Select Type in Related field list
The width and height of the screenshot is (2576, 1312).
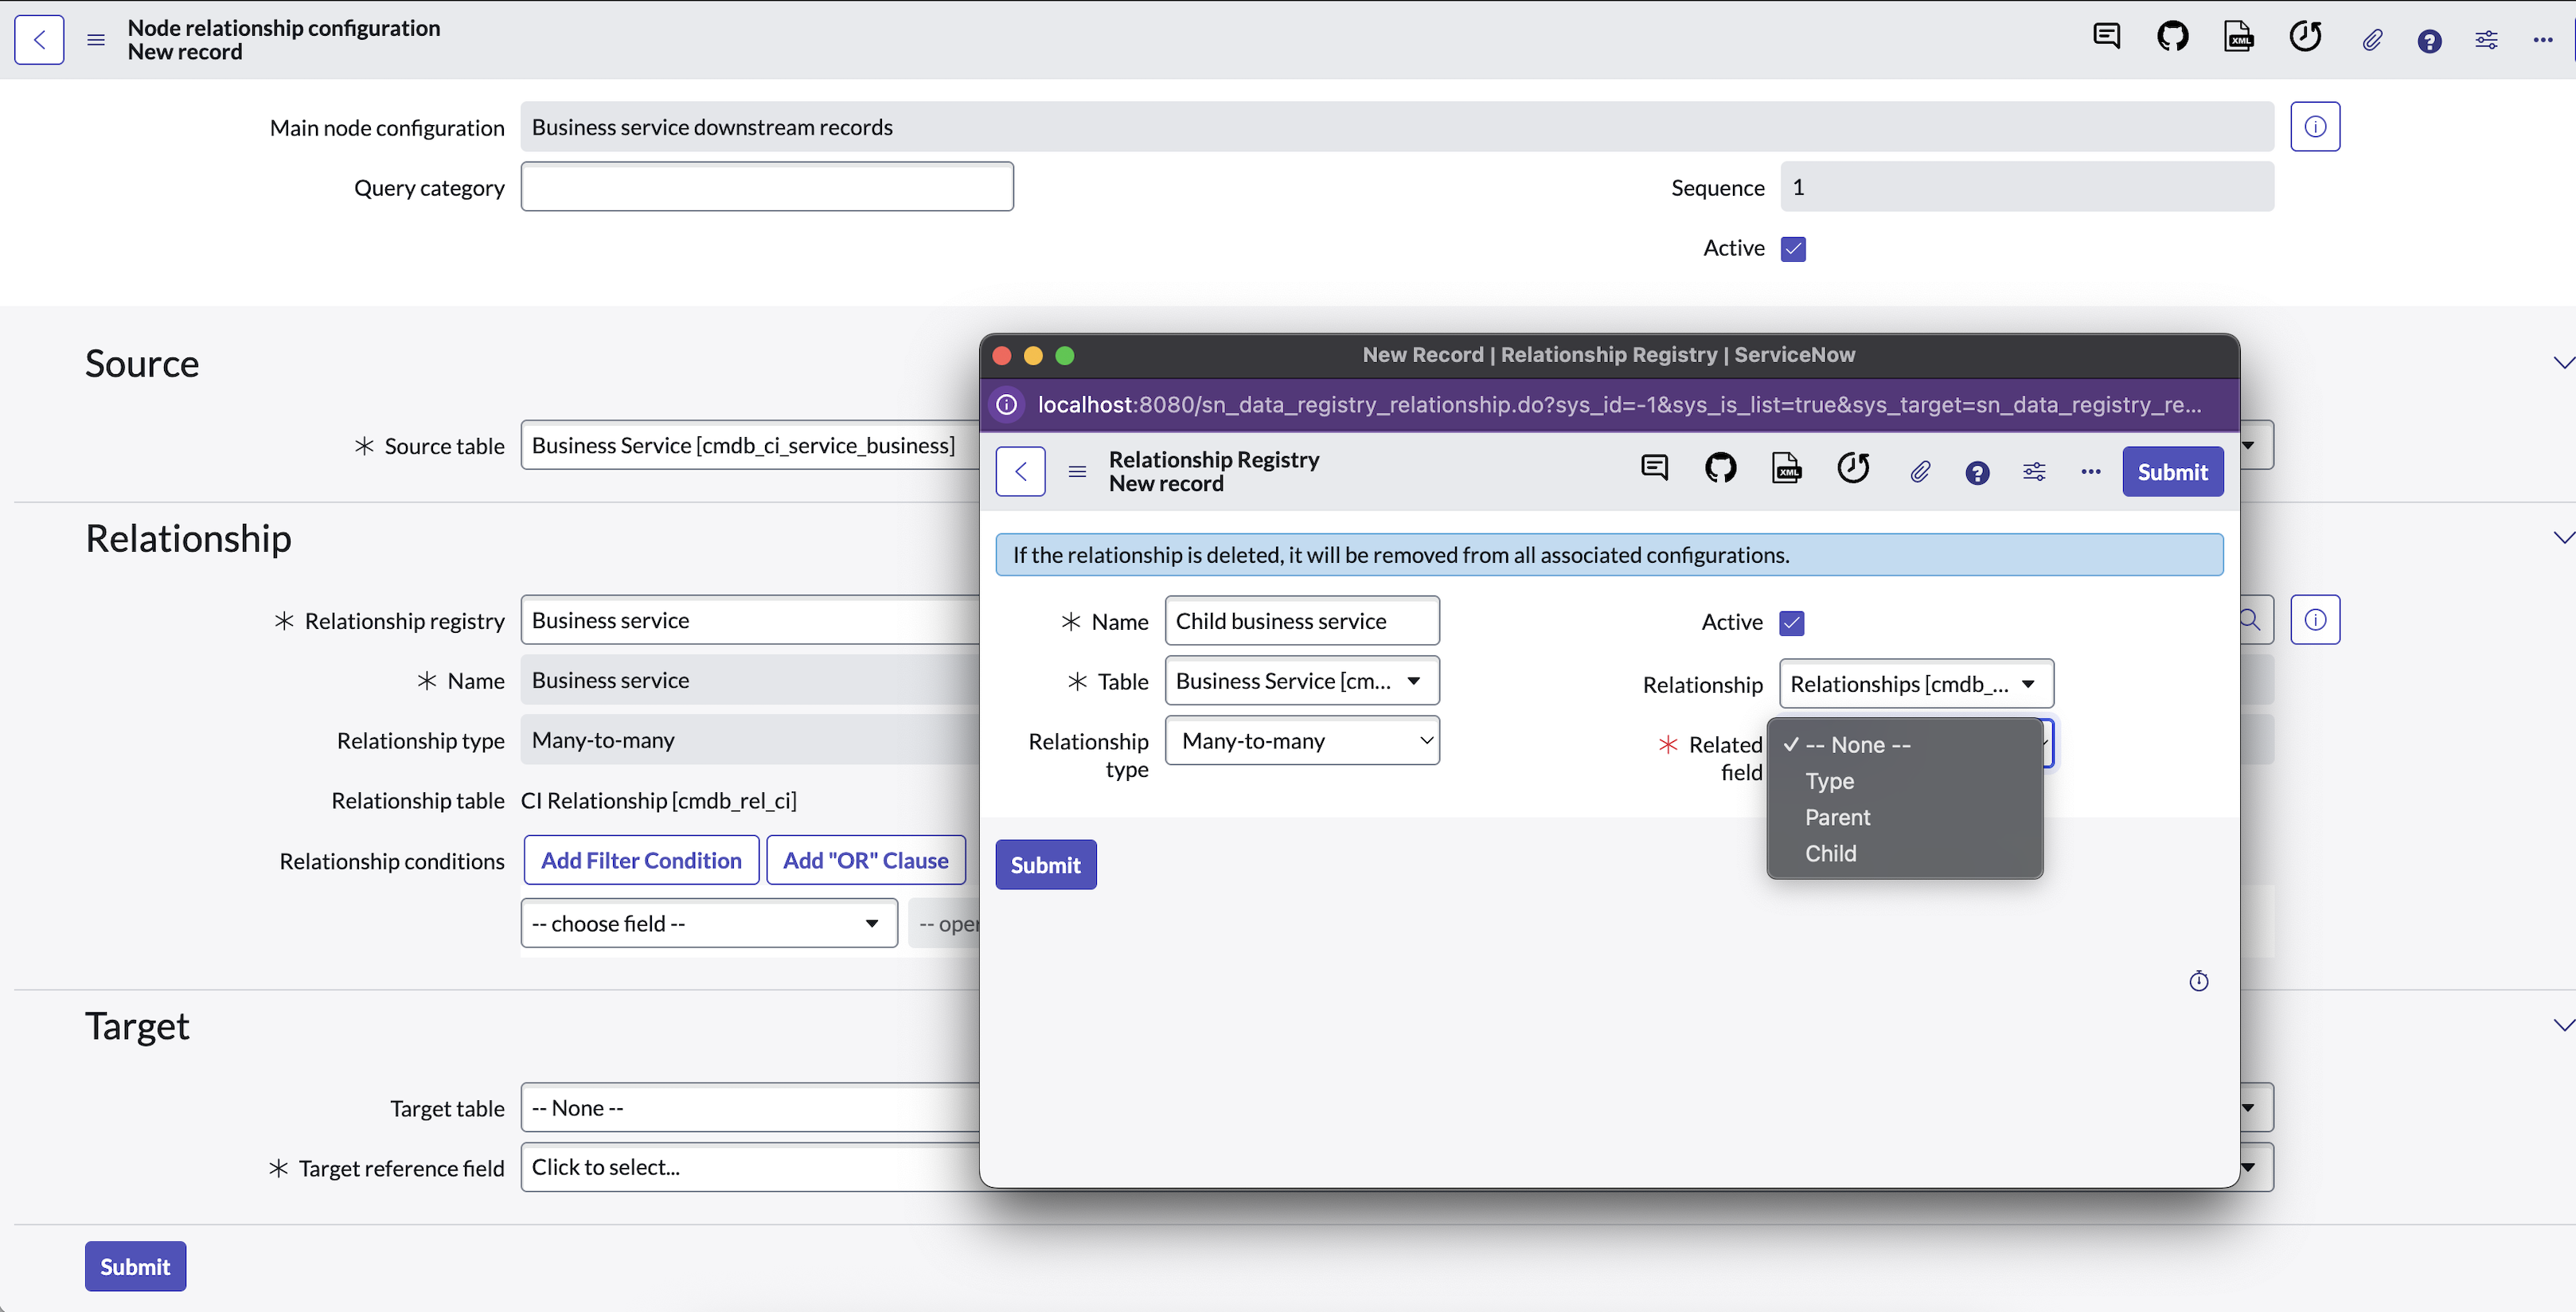point(1904,781)
